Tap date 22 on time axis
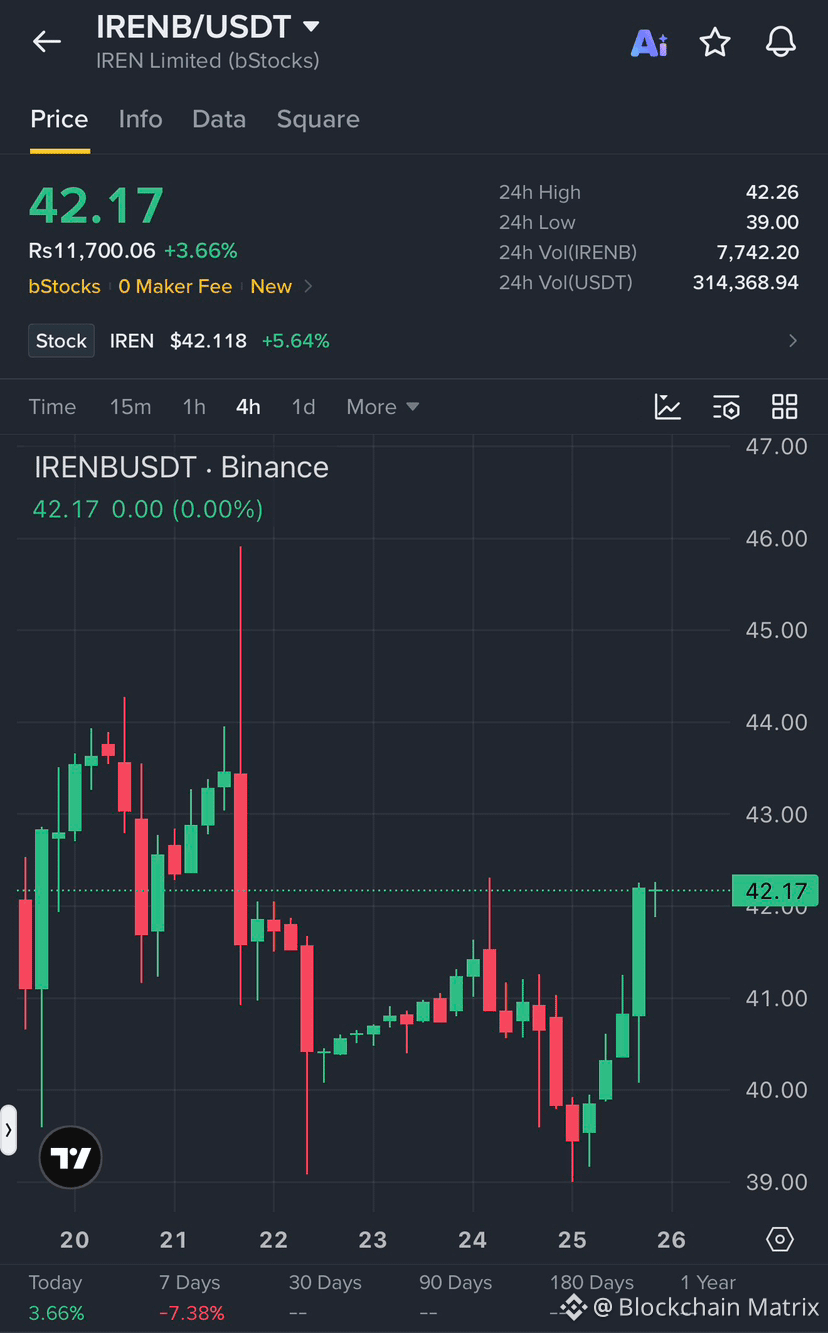The width and height of the screenshot is (828, 1333). pyautogui.click(x=273, y=1240)
